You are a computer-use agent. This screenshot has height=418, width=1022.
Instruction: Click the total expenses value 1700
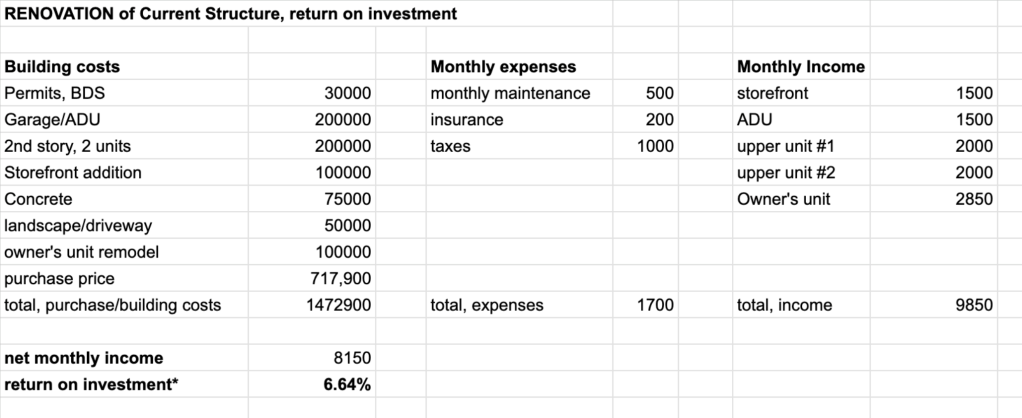tap(656, 305)
